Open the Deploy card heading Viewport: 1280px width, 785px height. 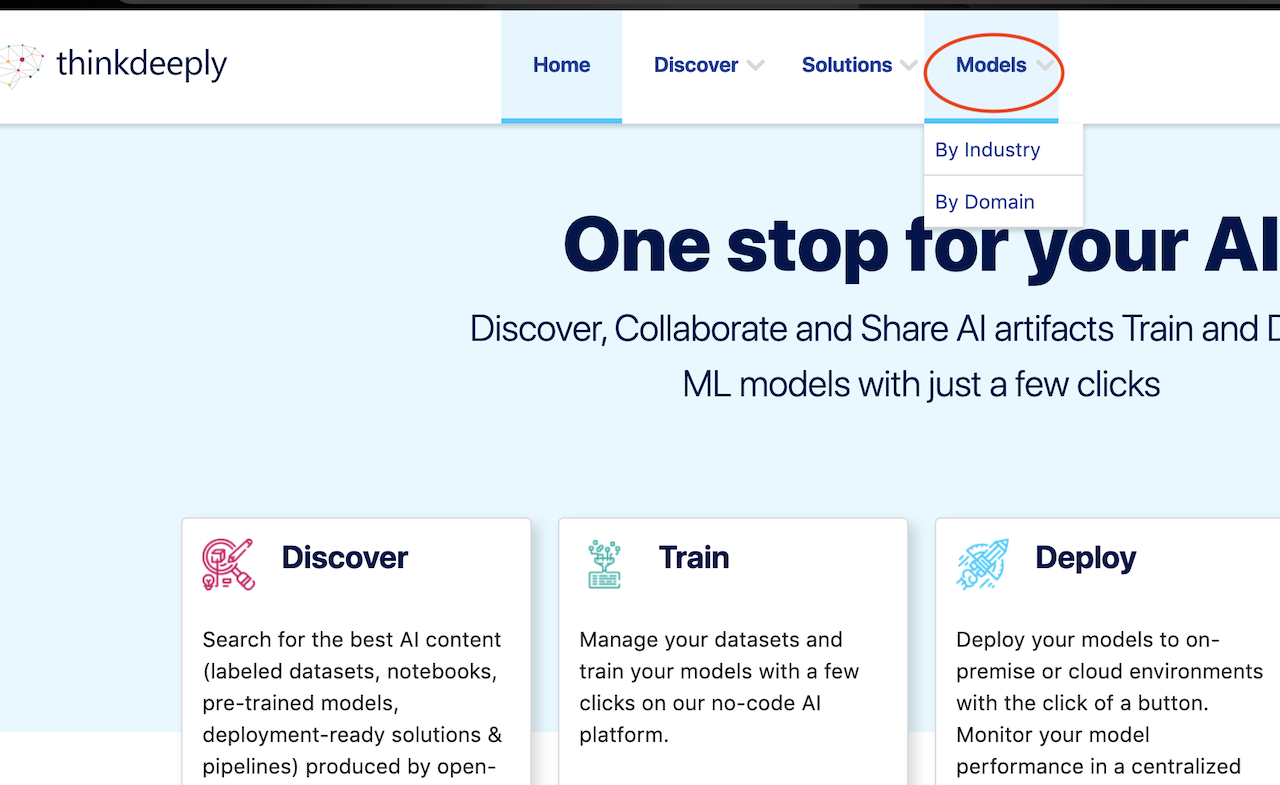[1085, 557]
